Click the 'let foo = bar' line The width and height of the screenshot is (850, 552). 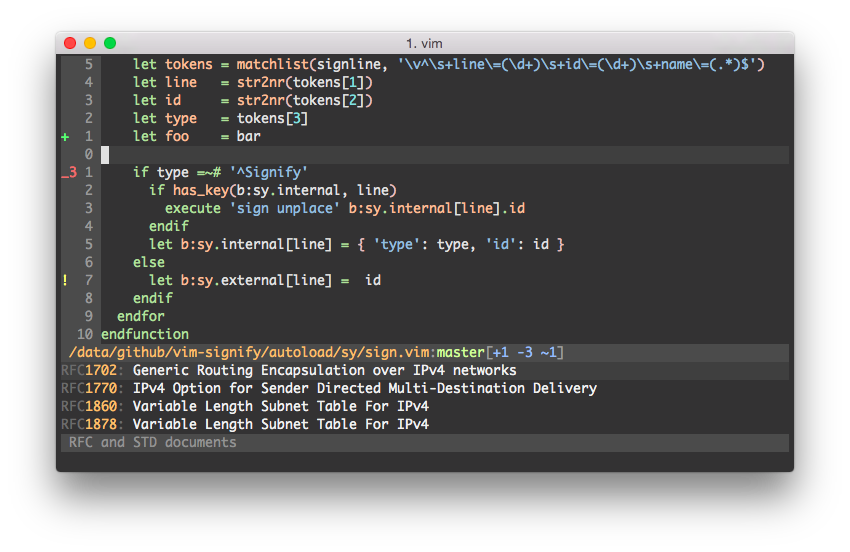click(196, 137)
